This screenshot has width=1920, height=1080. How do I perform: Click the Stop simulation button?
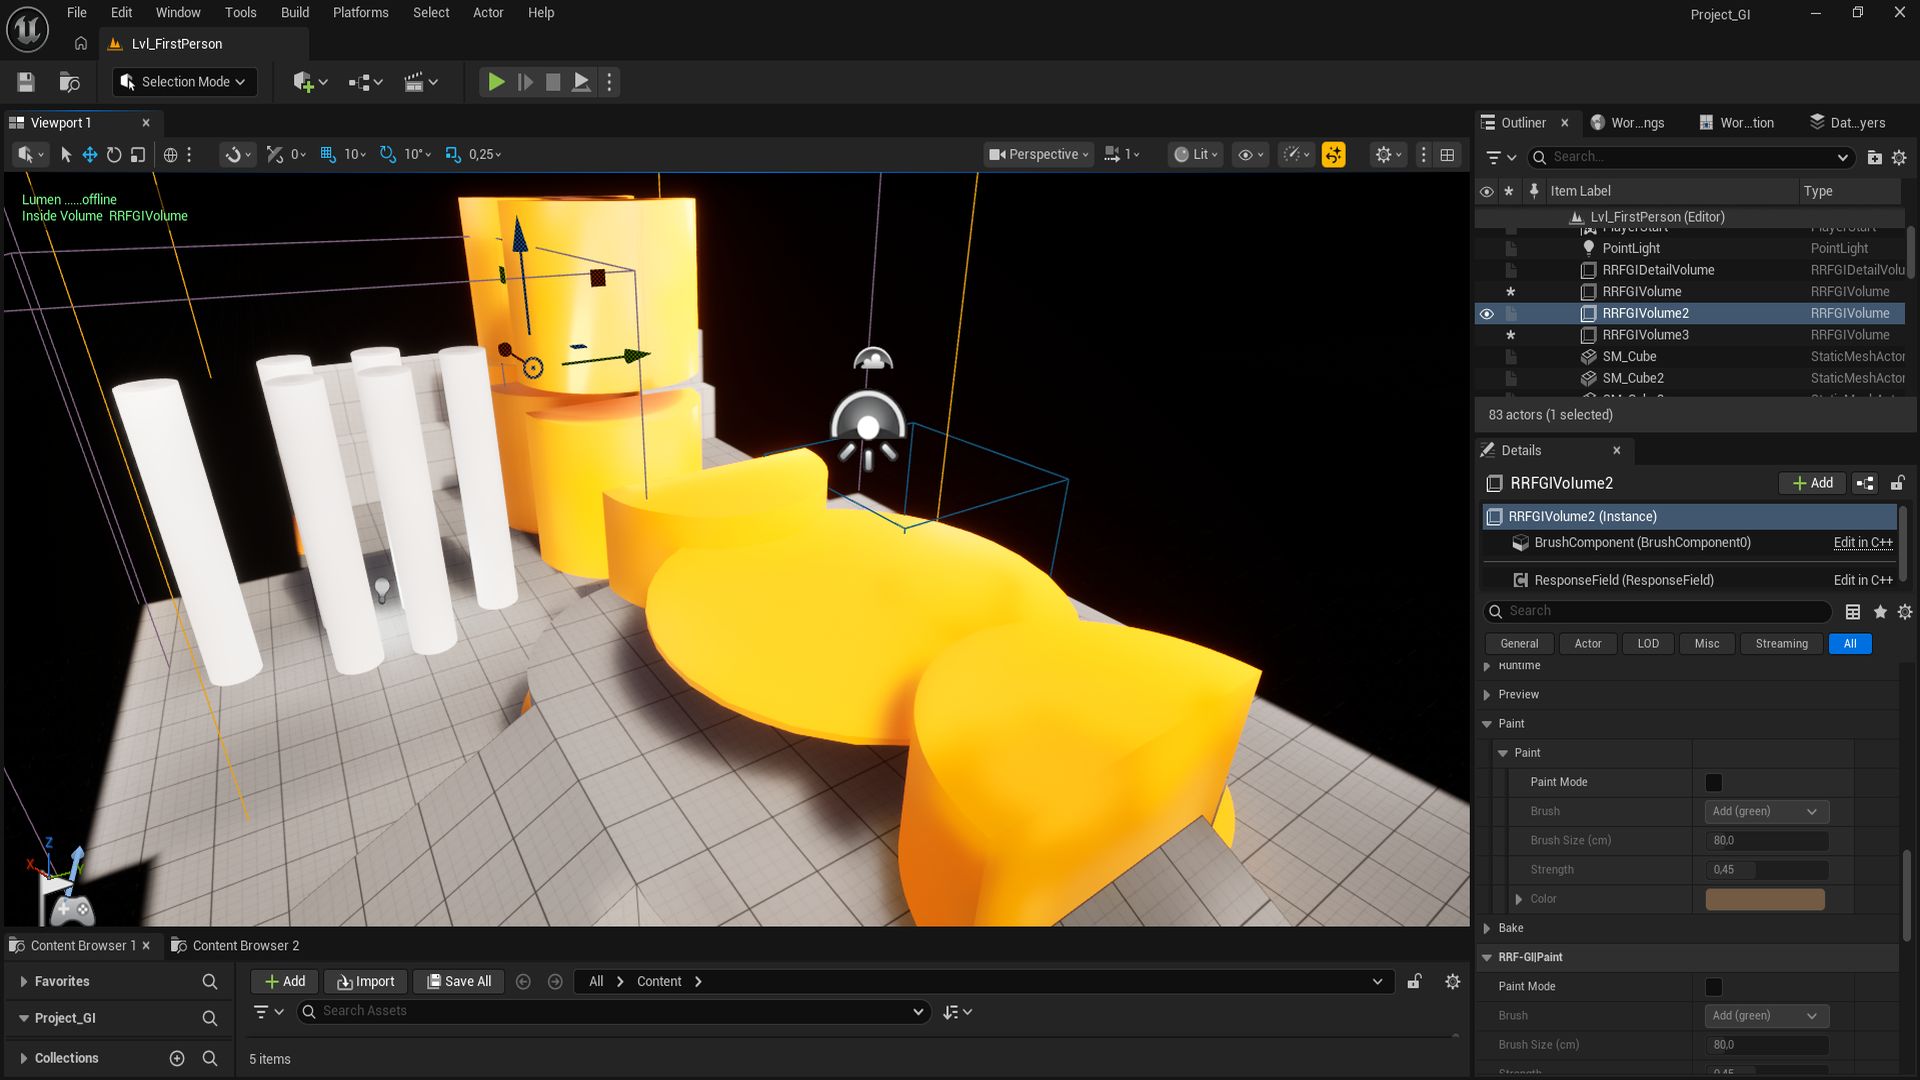tap(553, 82)
